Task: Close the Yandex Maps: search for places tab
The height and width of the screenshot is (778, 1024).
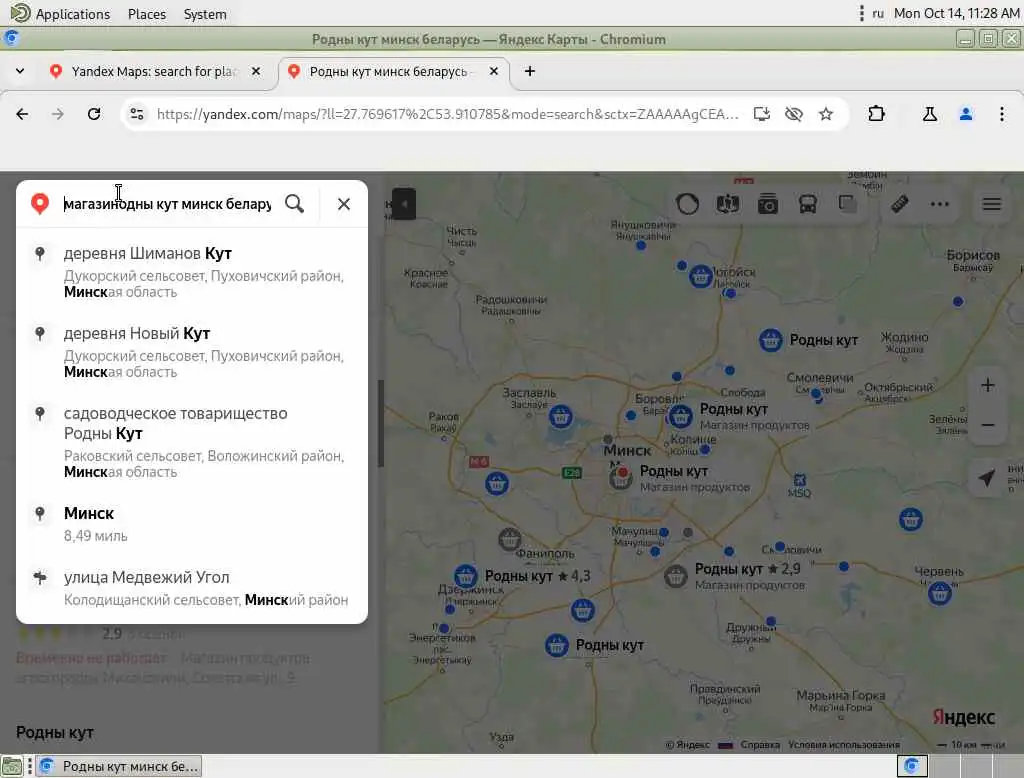Action: (x=256, y=71)
